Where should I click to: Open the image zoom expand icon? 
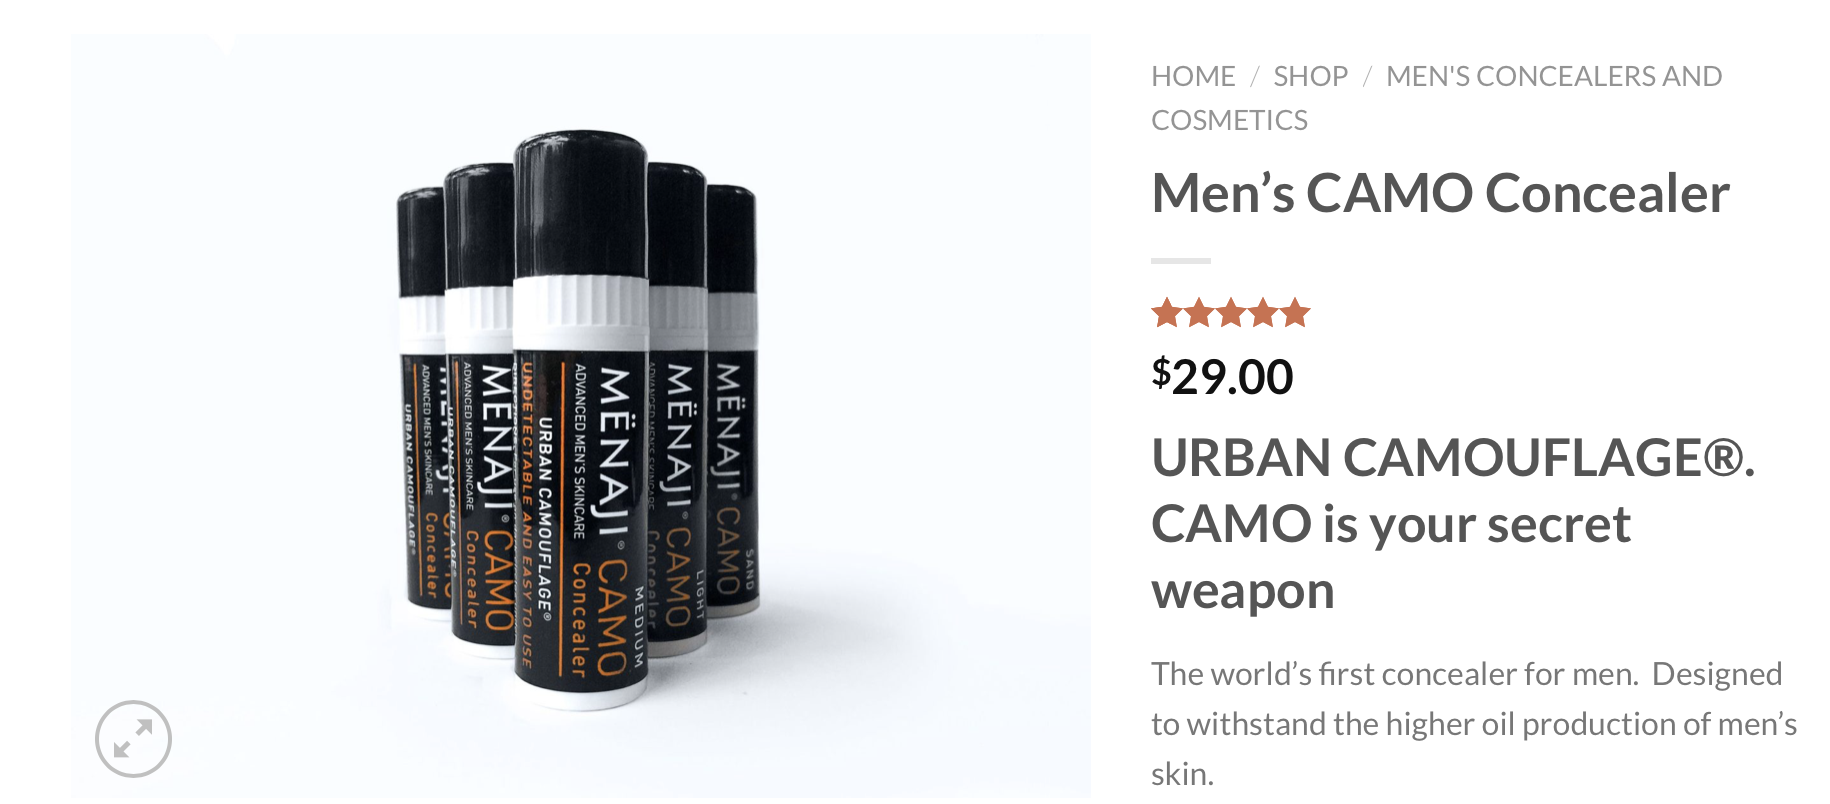point(133,739)
